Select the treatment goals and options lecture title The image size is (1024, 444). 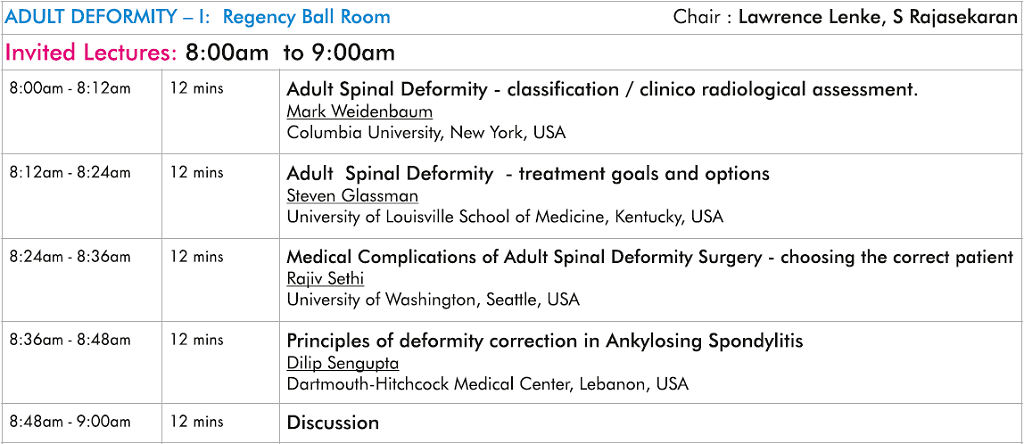pos(528,174)
